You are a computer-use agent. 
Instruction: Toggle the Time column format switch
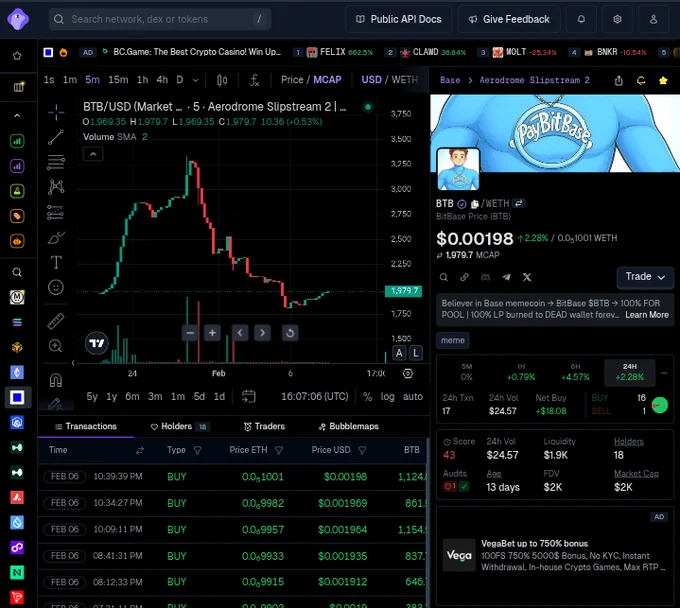coord(140,451)
